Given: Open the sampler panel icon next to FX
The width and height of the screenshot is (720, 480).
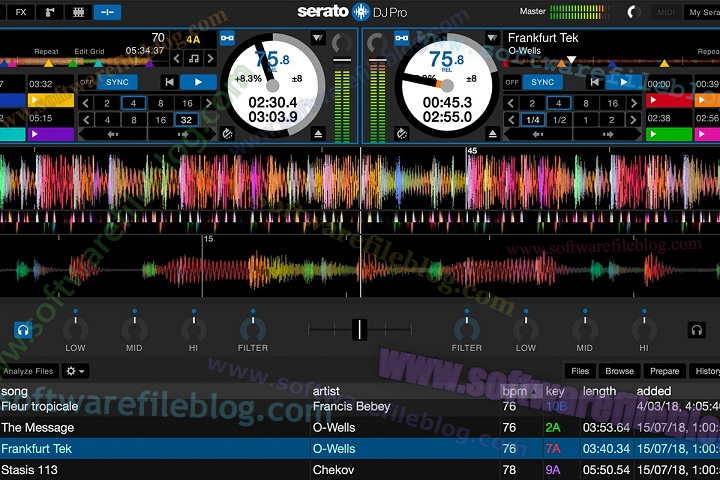Looking at the screenshot, I should tap(50, 12).
